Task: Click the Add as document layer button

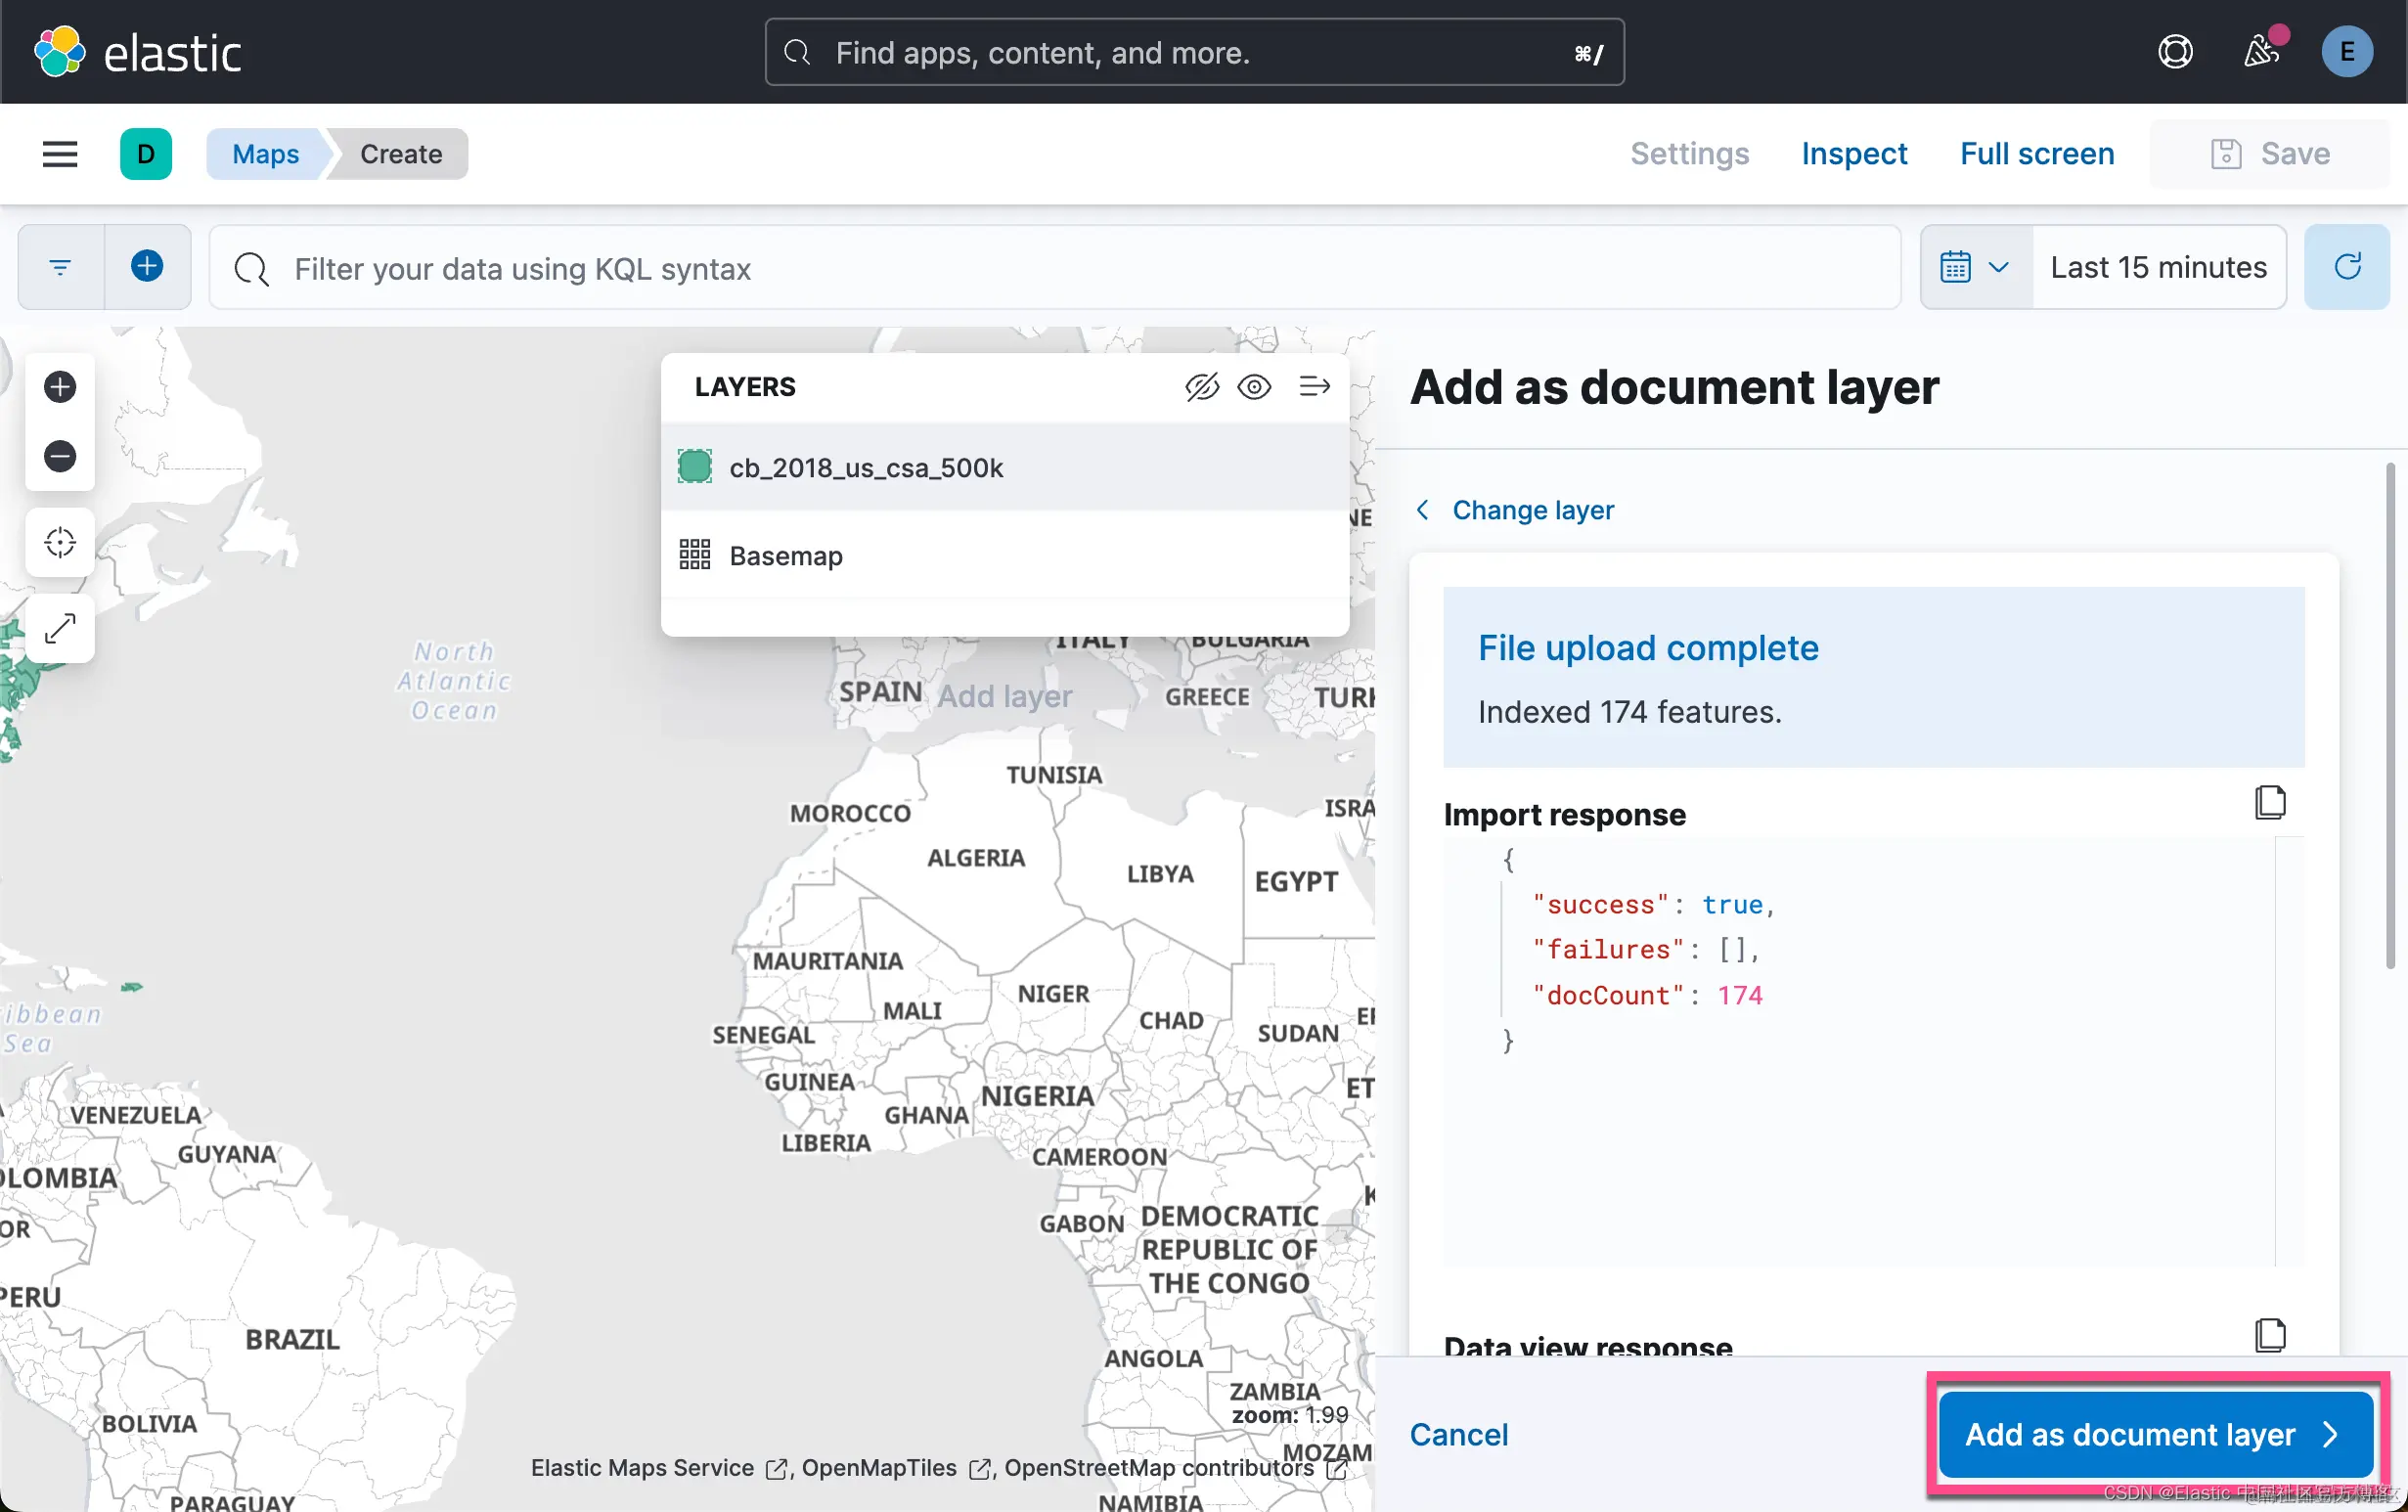Action: point(2155,1434)
